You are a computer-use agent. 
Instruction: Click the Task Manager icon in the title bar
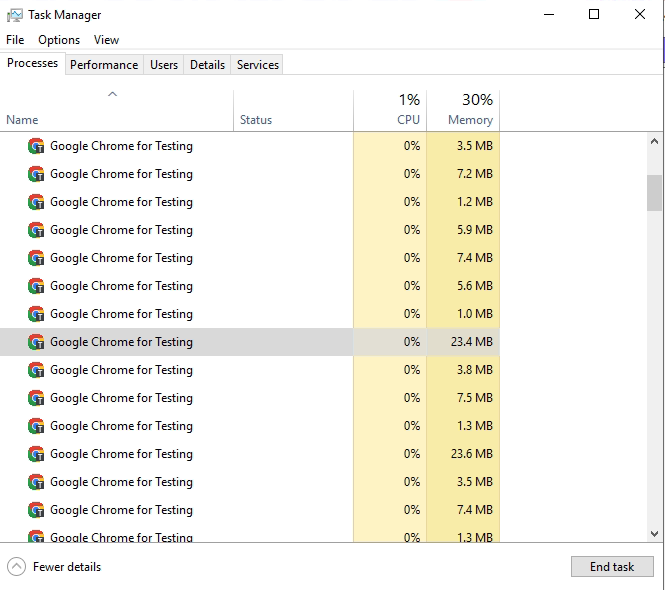coord(15,15)
